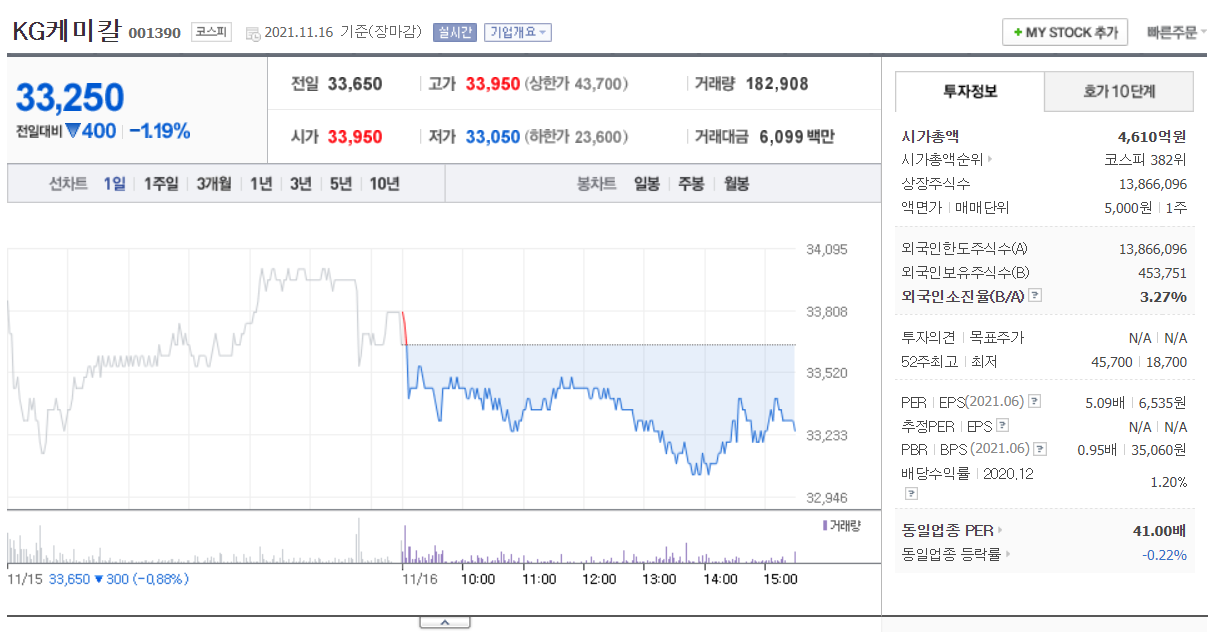Click the help icon under 배당수익률

tap(910, 493)
